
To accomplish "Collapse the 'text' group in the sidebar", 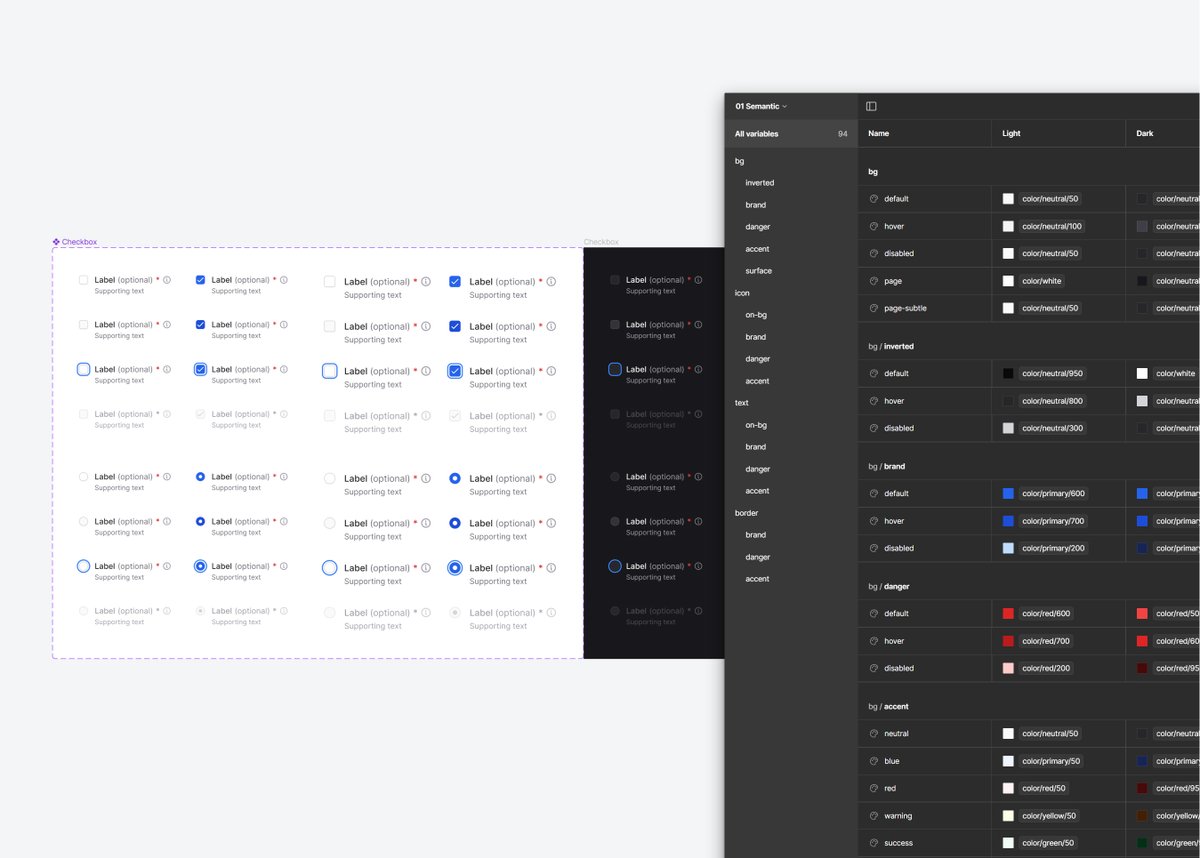I will (741, 403).
